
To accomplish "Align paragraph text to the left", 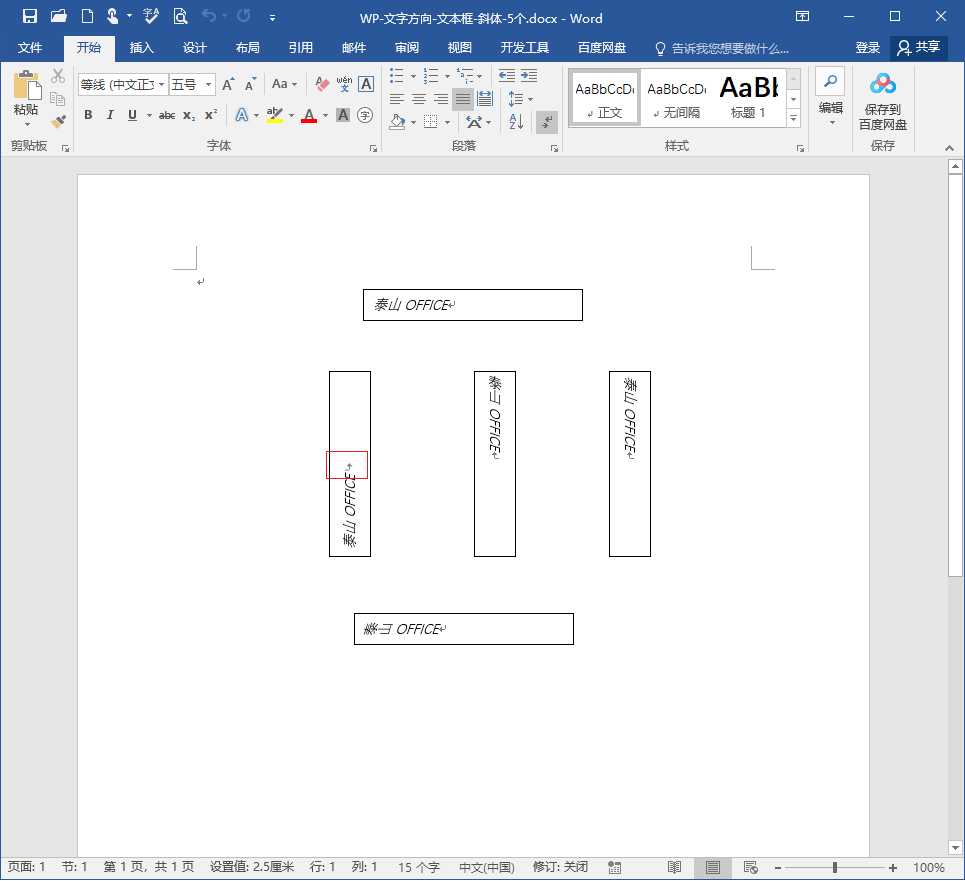I will tap(397, 99).
